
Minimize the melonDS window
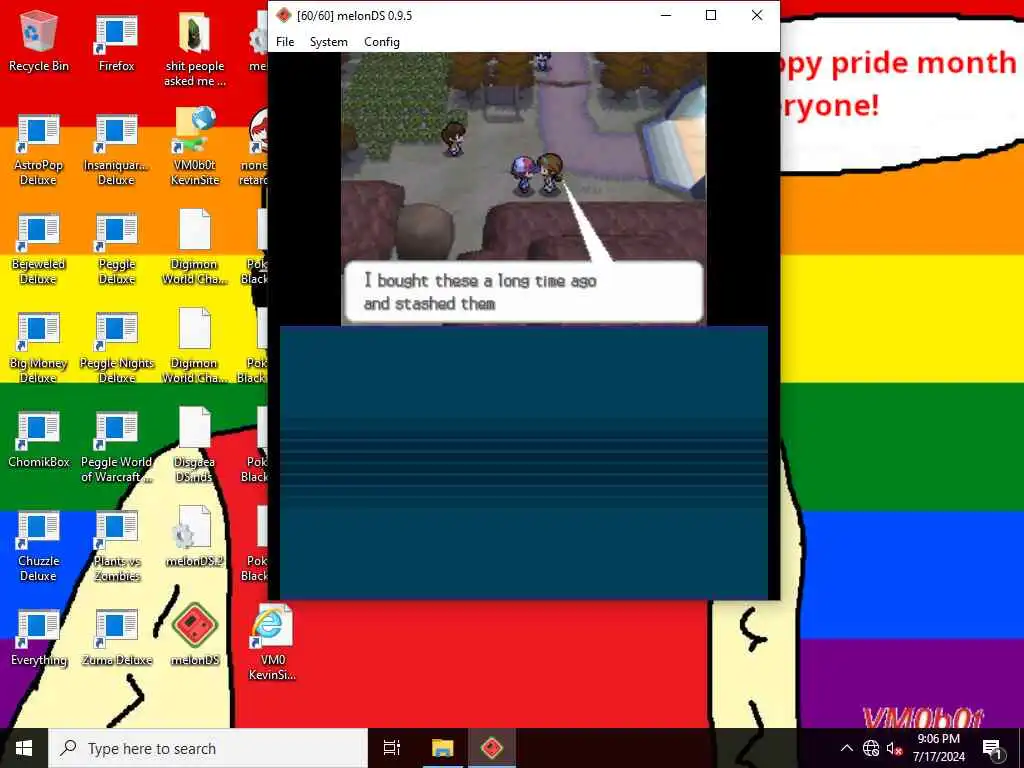pos(666,15)
